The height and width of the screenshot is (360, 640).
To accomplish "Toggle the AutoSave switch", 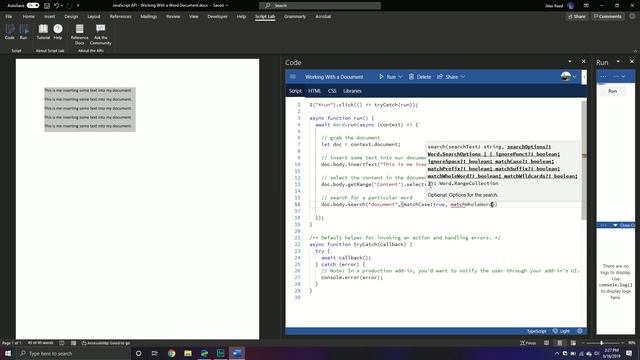I will (x=33, y=6).
